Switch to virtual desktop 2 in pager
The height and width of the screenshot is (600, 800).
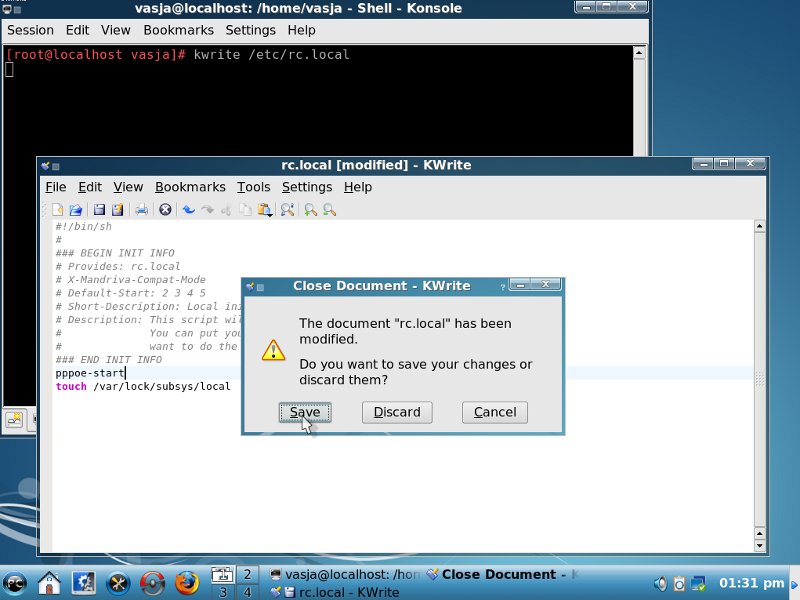pos(247,574)
